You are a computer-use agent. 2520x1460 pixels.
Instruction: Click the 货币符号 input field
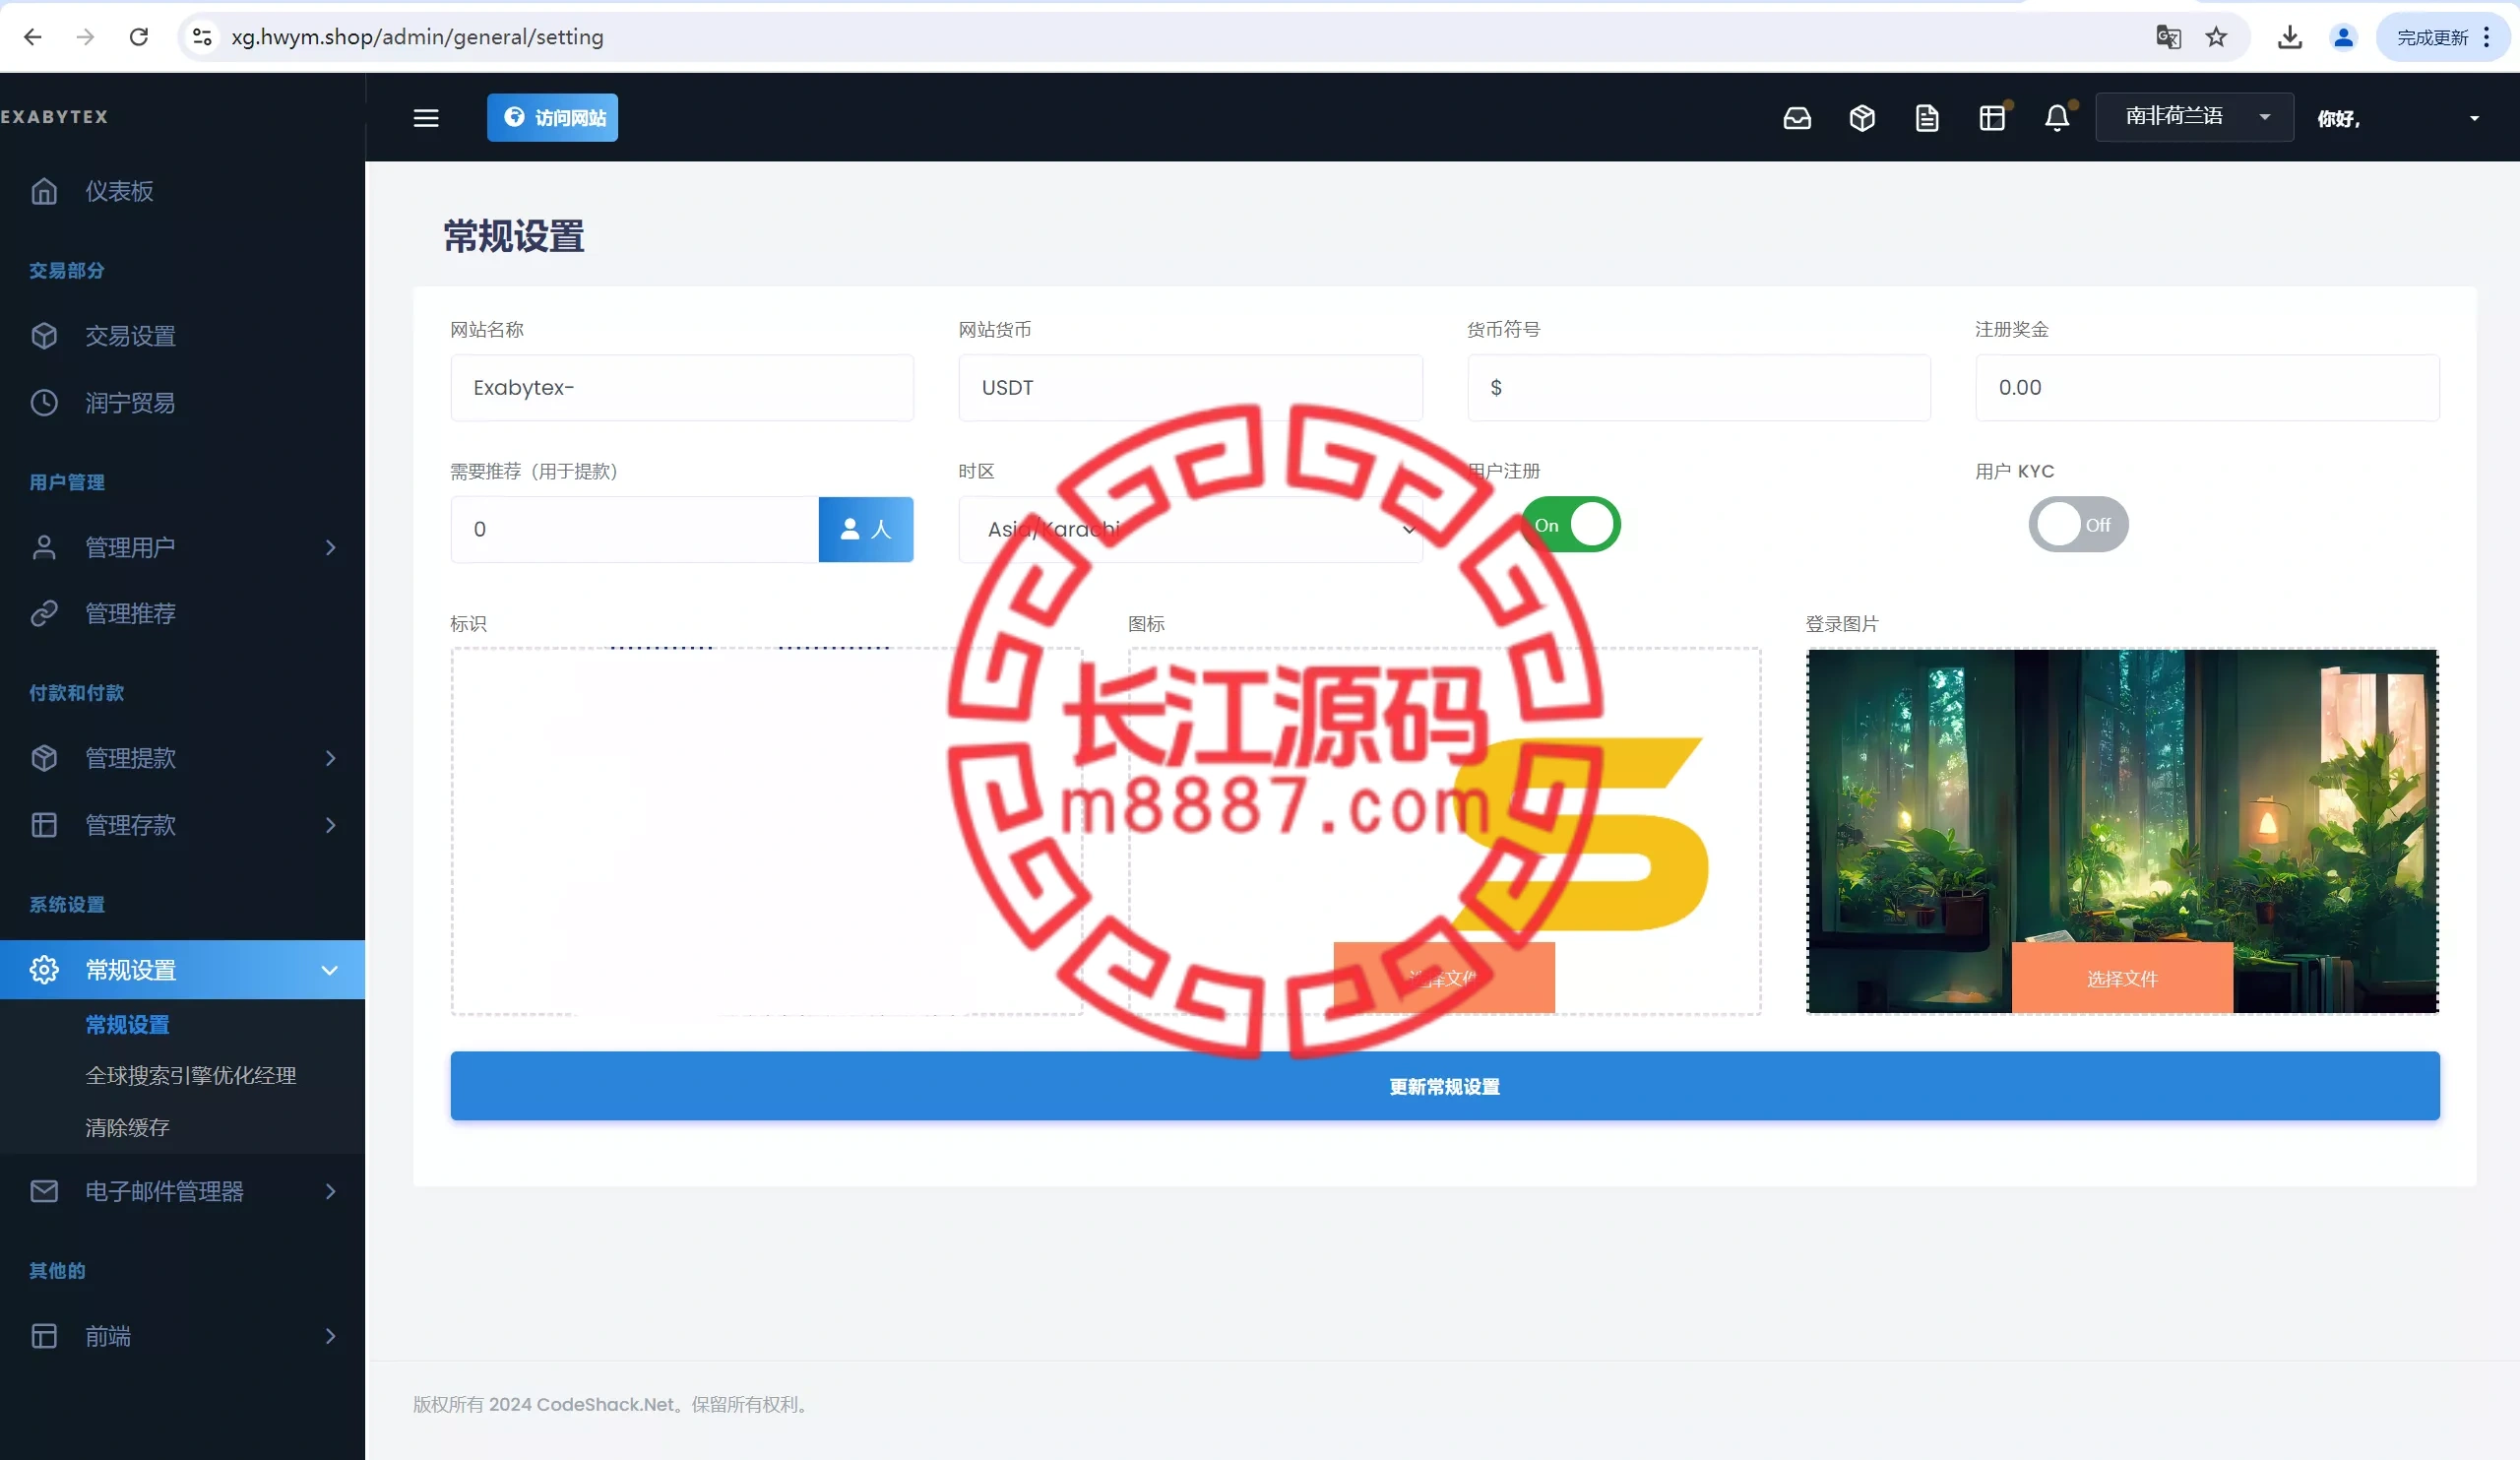pos(1698,387)
